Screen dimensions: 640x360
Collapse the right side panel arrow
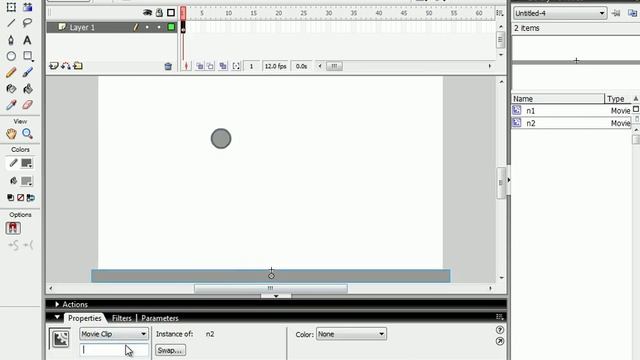tap(509, 180)
